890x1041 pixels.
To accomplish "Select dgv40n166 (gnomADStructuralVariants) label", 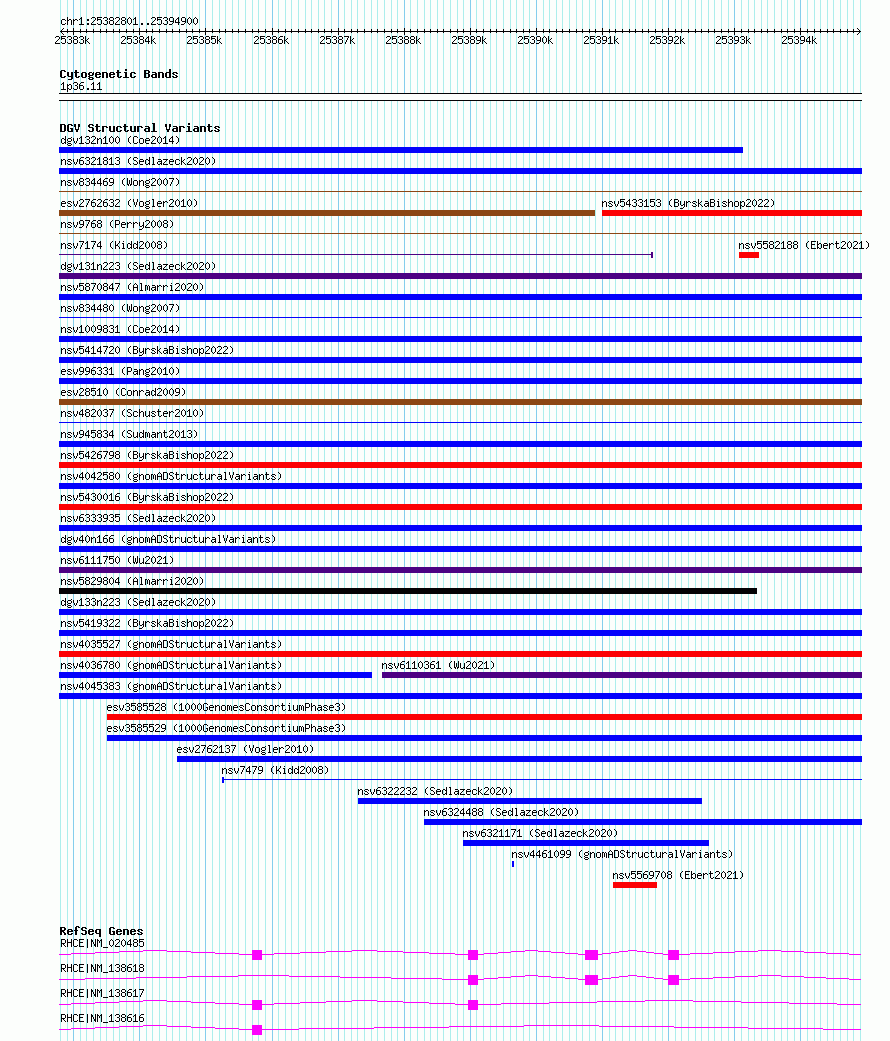I will tap(168, 540).
